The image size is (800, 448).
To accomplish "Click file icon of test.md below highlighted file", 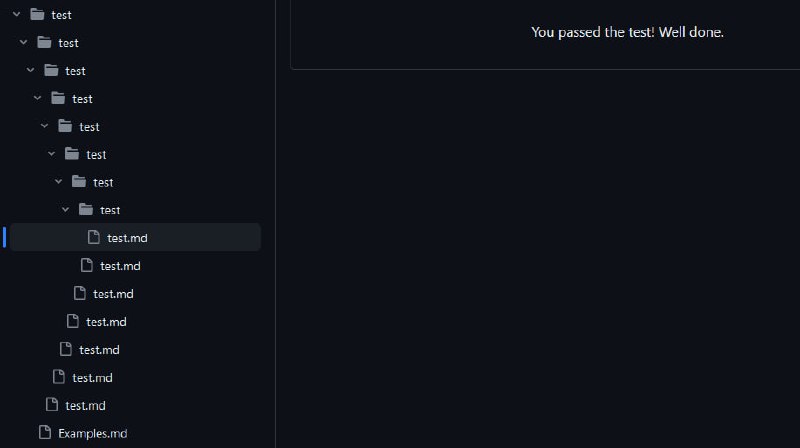I will (87, 266).
